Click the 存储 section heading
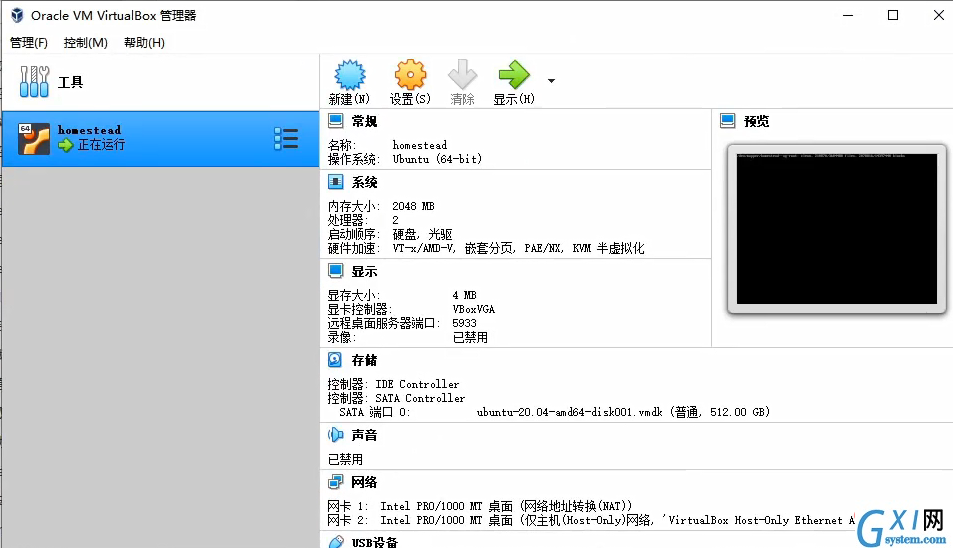Image resolution: width=953 pixels, height=548 pixels. pos(364,360)
